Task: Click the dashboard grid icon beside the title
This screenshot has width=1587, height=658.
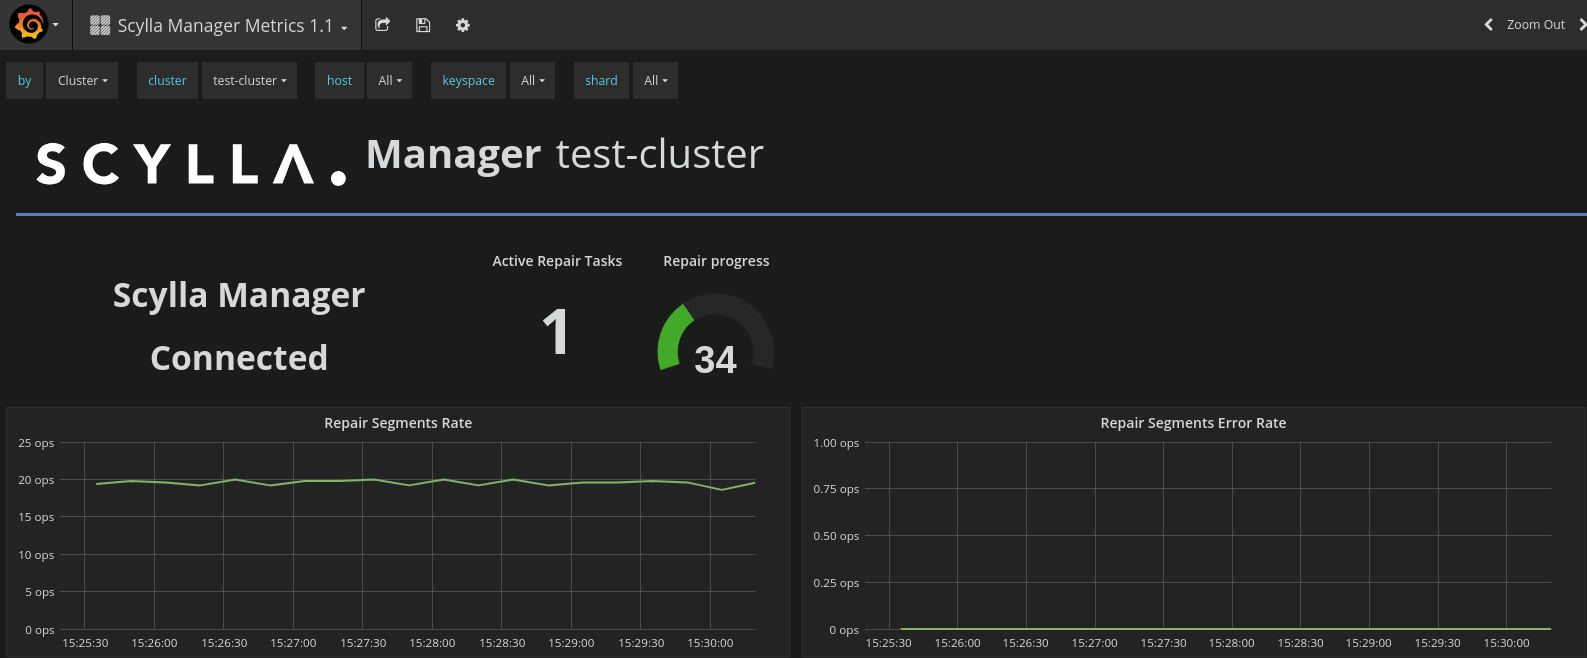Action: (100, 25)
